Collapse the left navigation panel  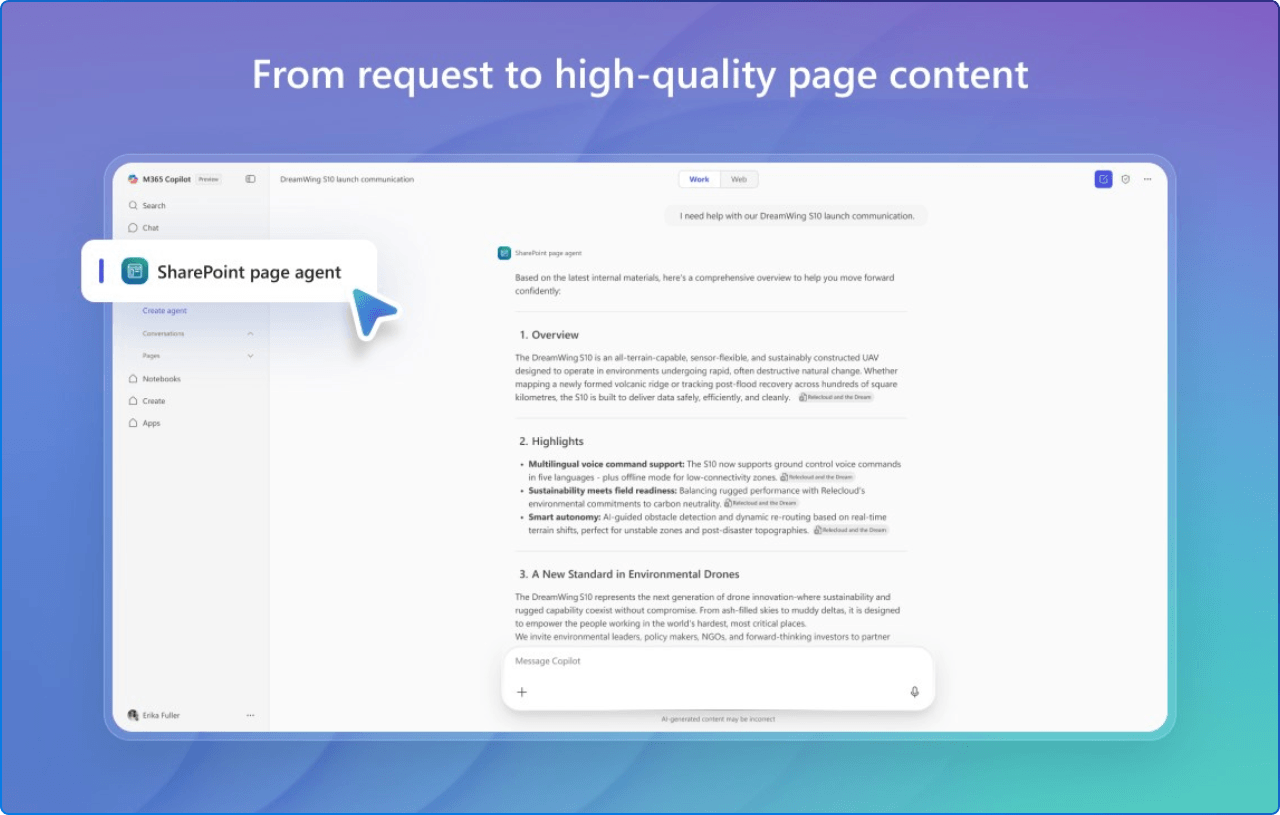tap(250, 178)
